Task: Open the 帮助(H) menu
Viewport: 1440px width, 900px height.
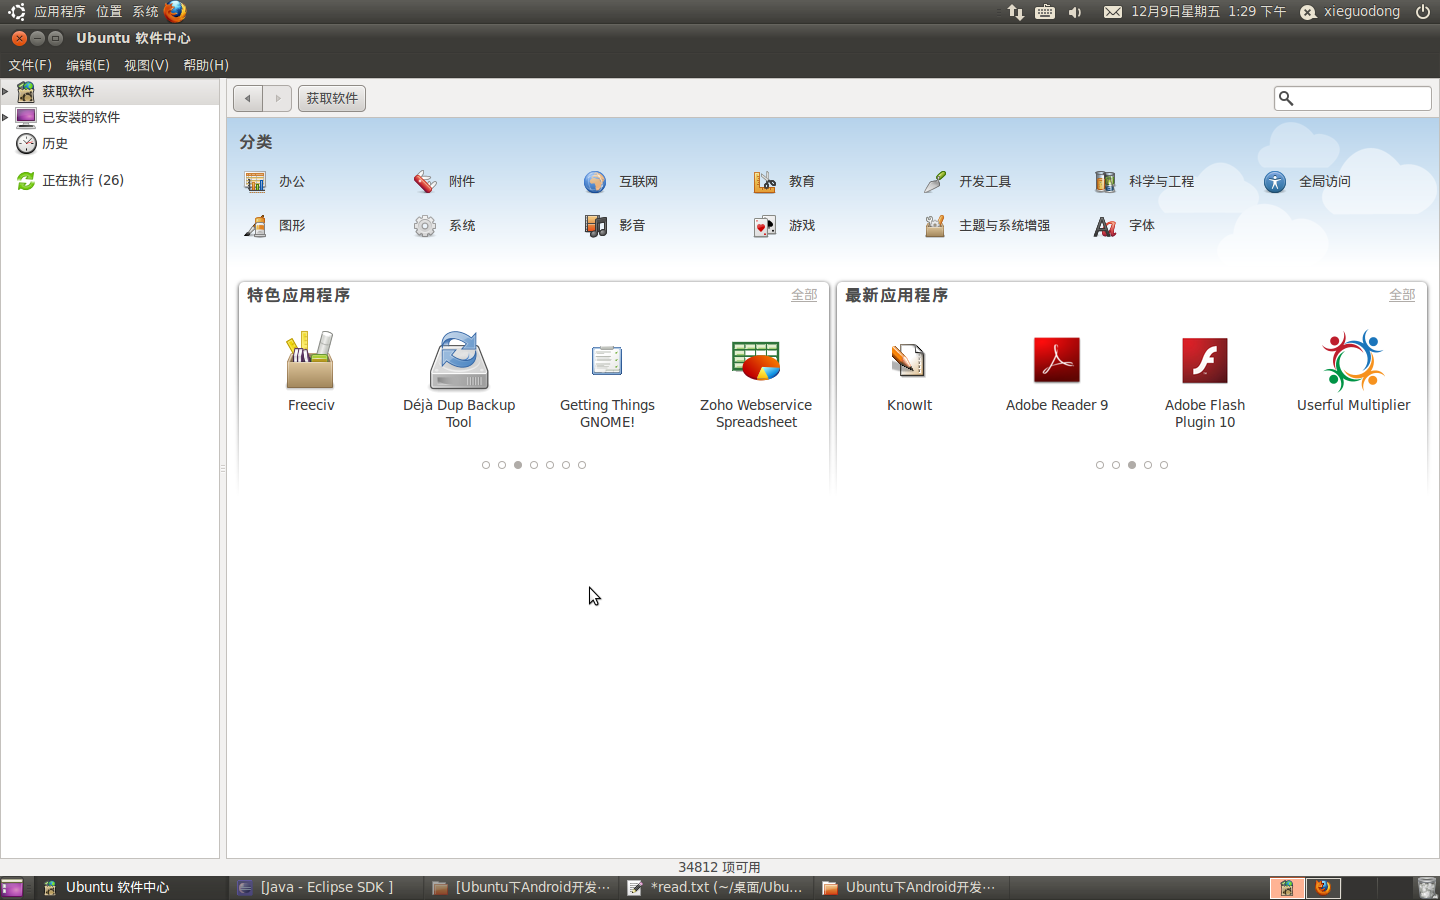Action: tap(206, 65)
